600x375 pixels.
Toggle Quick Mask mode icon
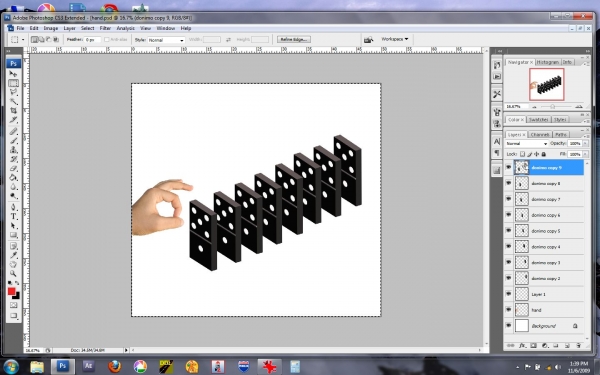pyautogui.click(x=13, y=305)
